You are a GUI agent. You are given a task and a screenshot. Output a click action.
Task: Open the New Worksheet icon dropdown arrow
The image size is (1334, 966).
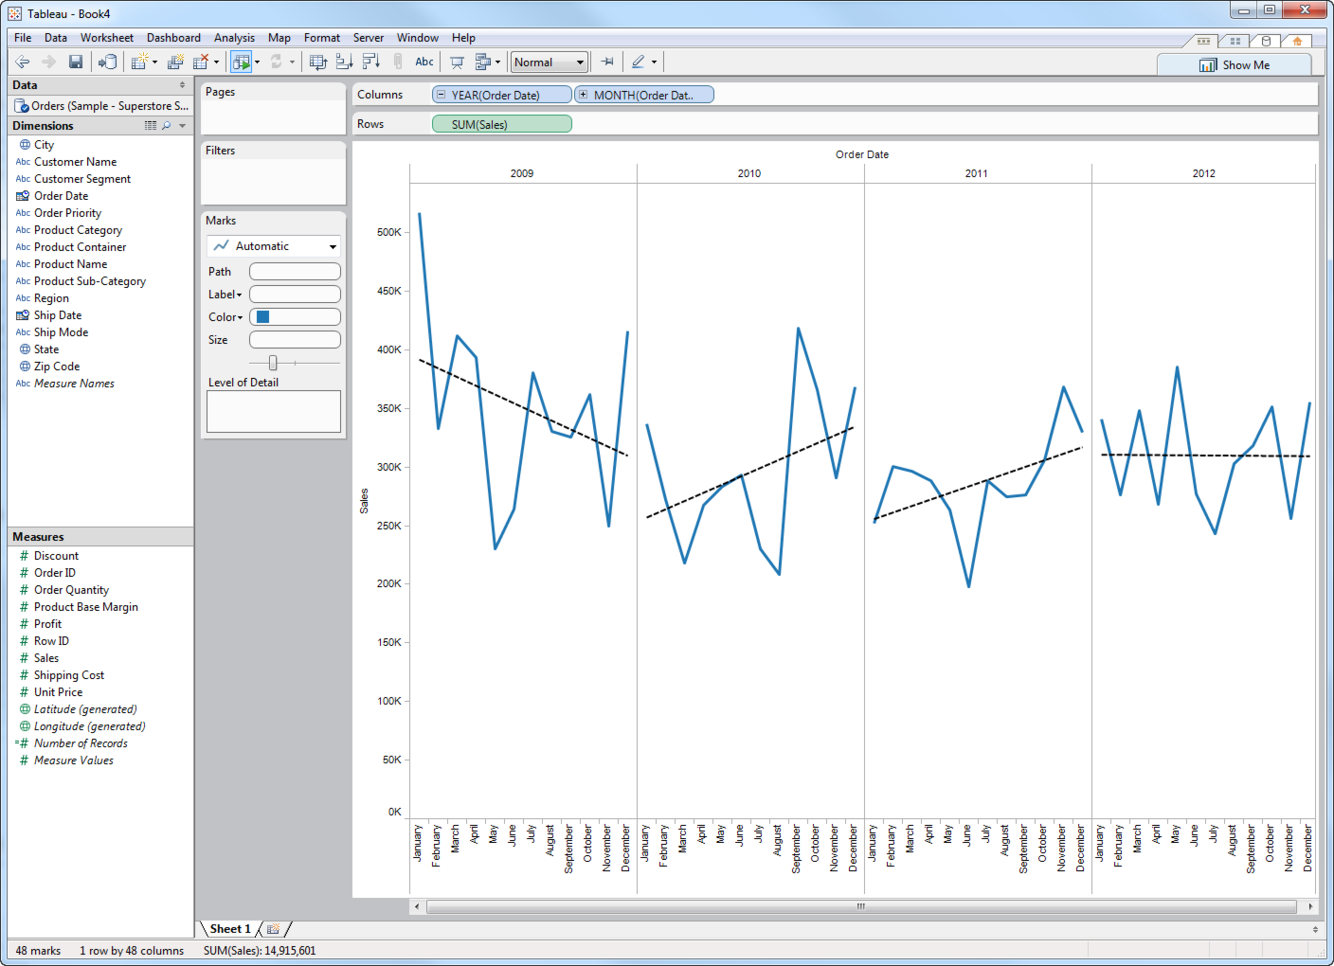[x=155, y=62]
